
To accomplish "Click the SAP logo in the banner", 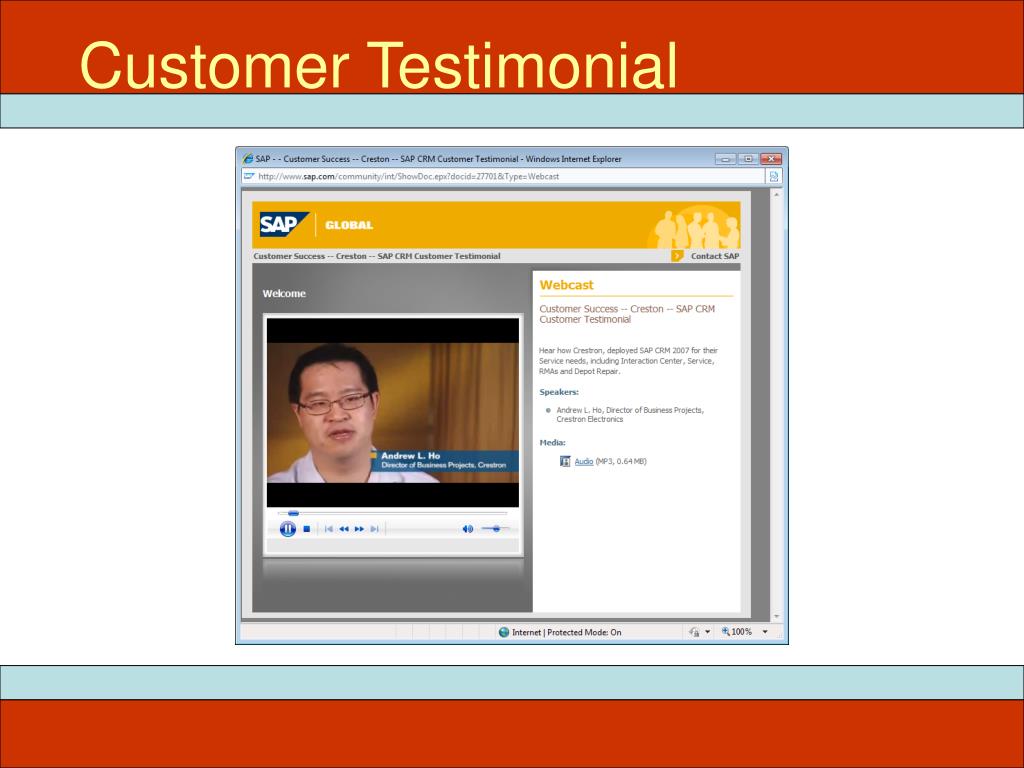I will [284, 225].
